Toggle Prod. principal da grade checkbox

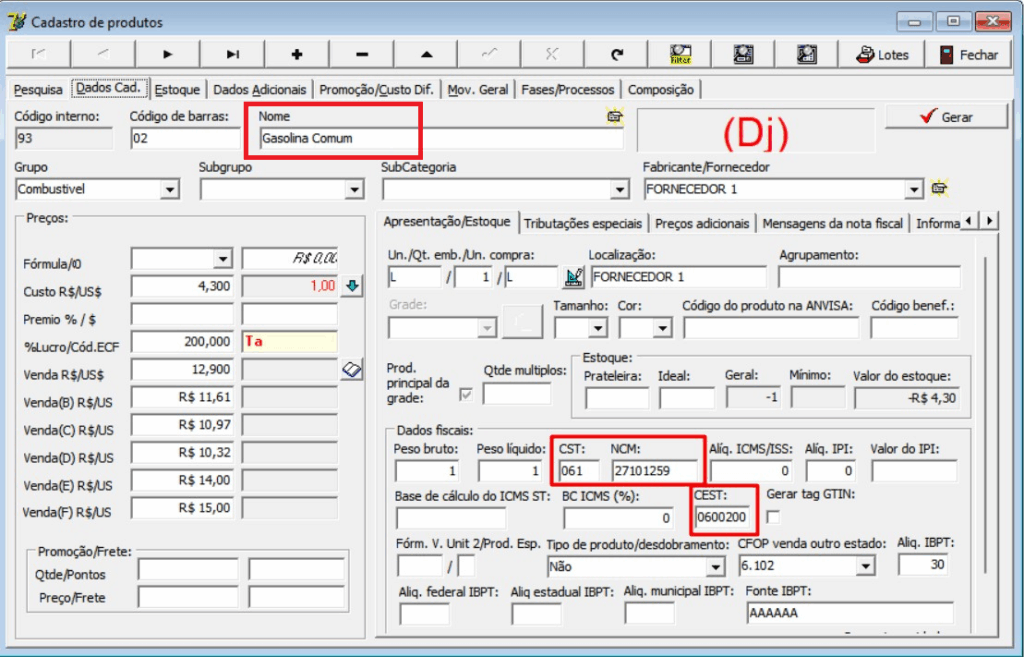click(464, 392)
